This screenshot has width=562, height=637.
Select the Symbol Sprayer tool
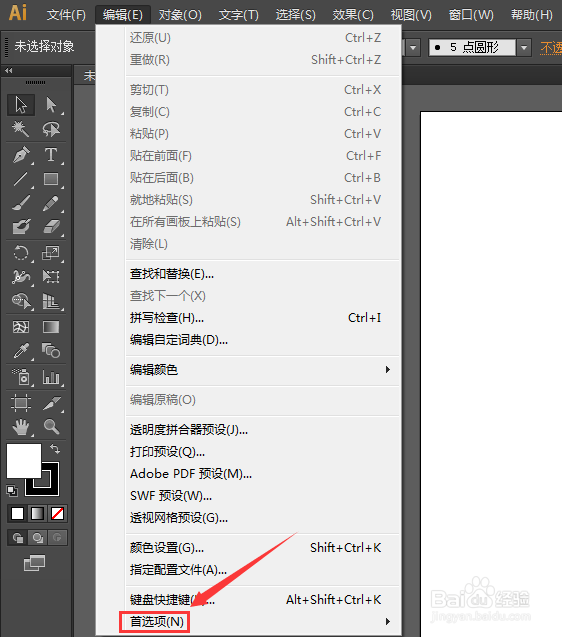21,377
